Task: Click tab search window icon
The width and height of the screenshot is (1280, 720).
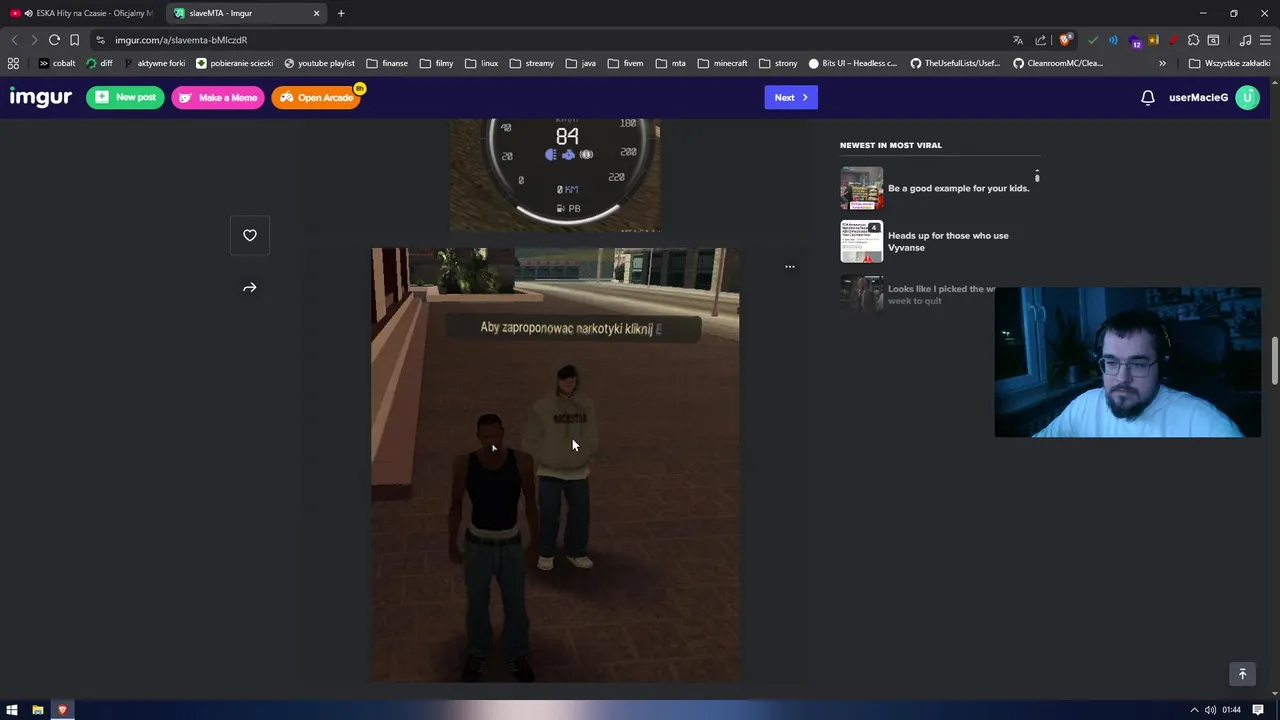Action: (1213, 40)
